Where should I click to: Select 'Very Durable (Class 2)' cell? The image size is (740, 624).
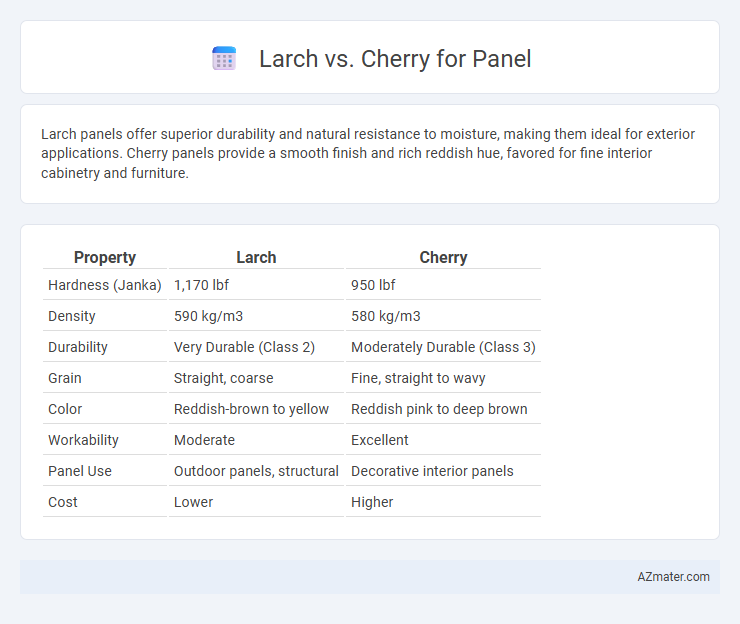[x=256, y=347]
